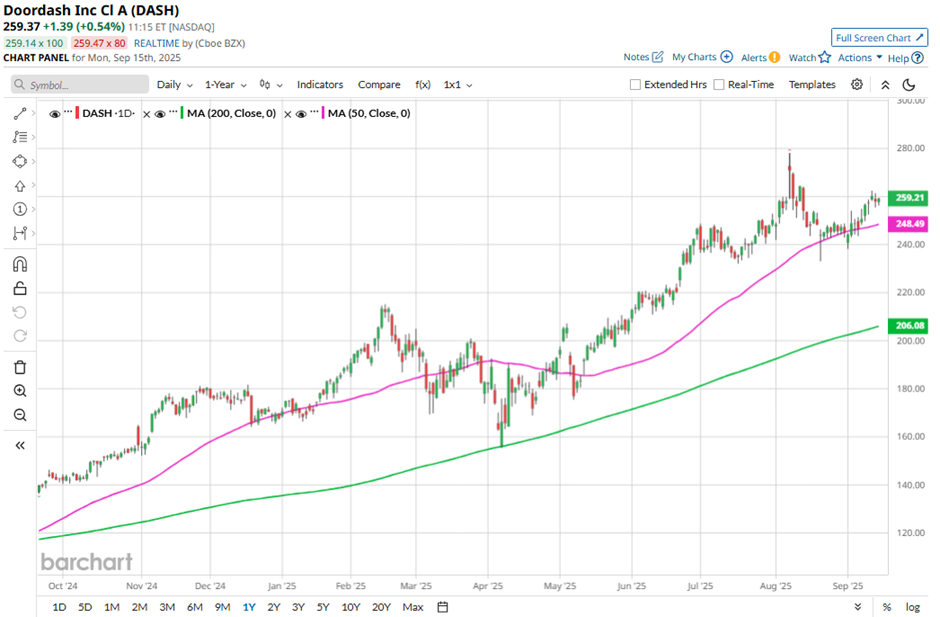Viewport: 940px width, 617px height.
Task: Remove the MA 200 indicator
Action: [x=147, y=114]
